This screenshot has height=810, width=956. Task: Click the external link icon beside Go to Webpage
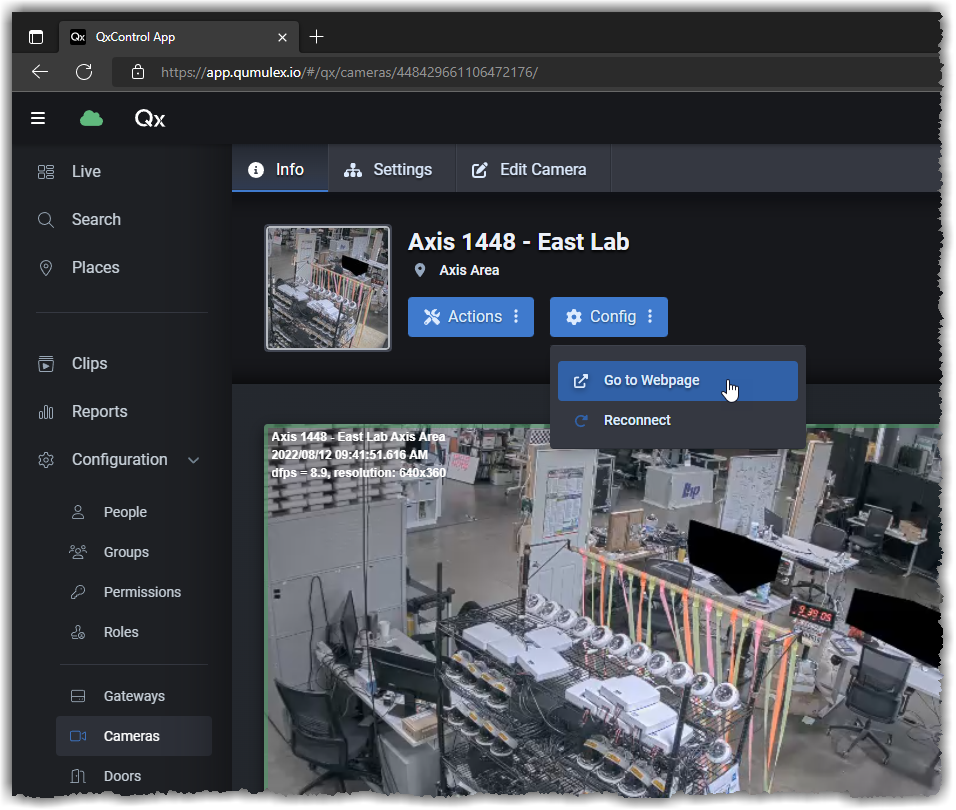pyautogui.click(x=581, y=381)
